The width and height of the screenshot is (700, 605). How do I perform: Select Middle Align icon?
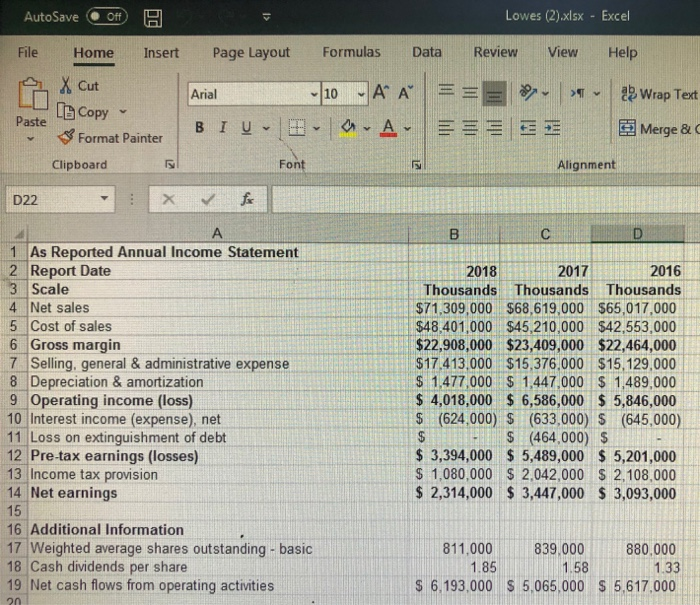click(x=469, y=93)
